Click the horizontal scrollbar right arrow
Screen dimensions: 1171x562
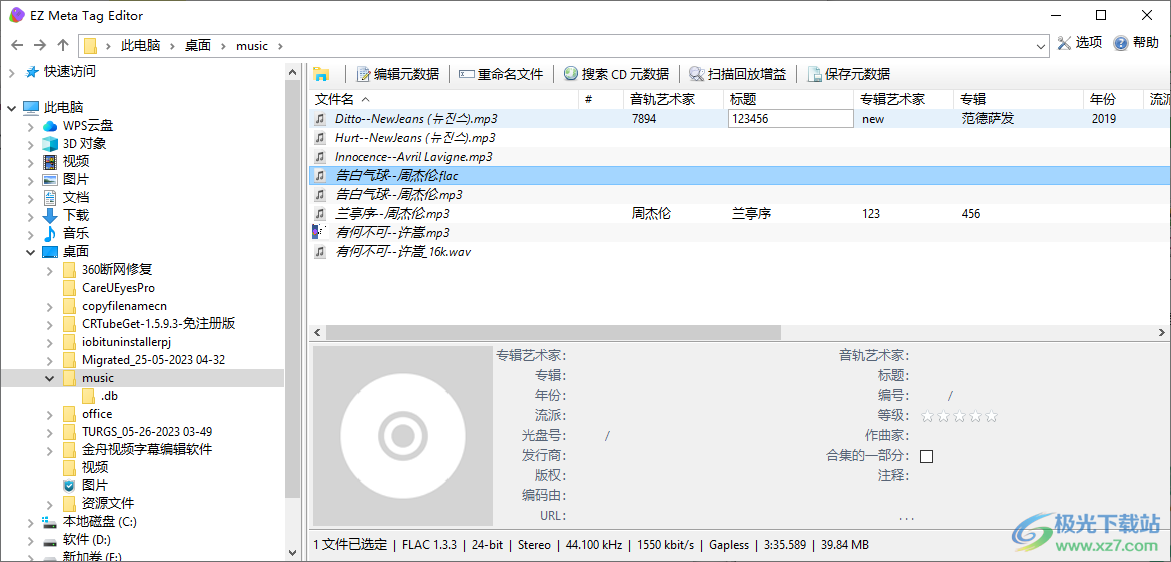pyautogui.click(x=1162, y=332)
